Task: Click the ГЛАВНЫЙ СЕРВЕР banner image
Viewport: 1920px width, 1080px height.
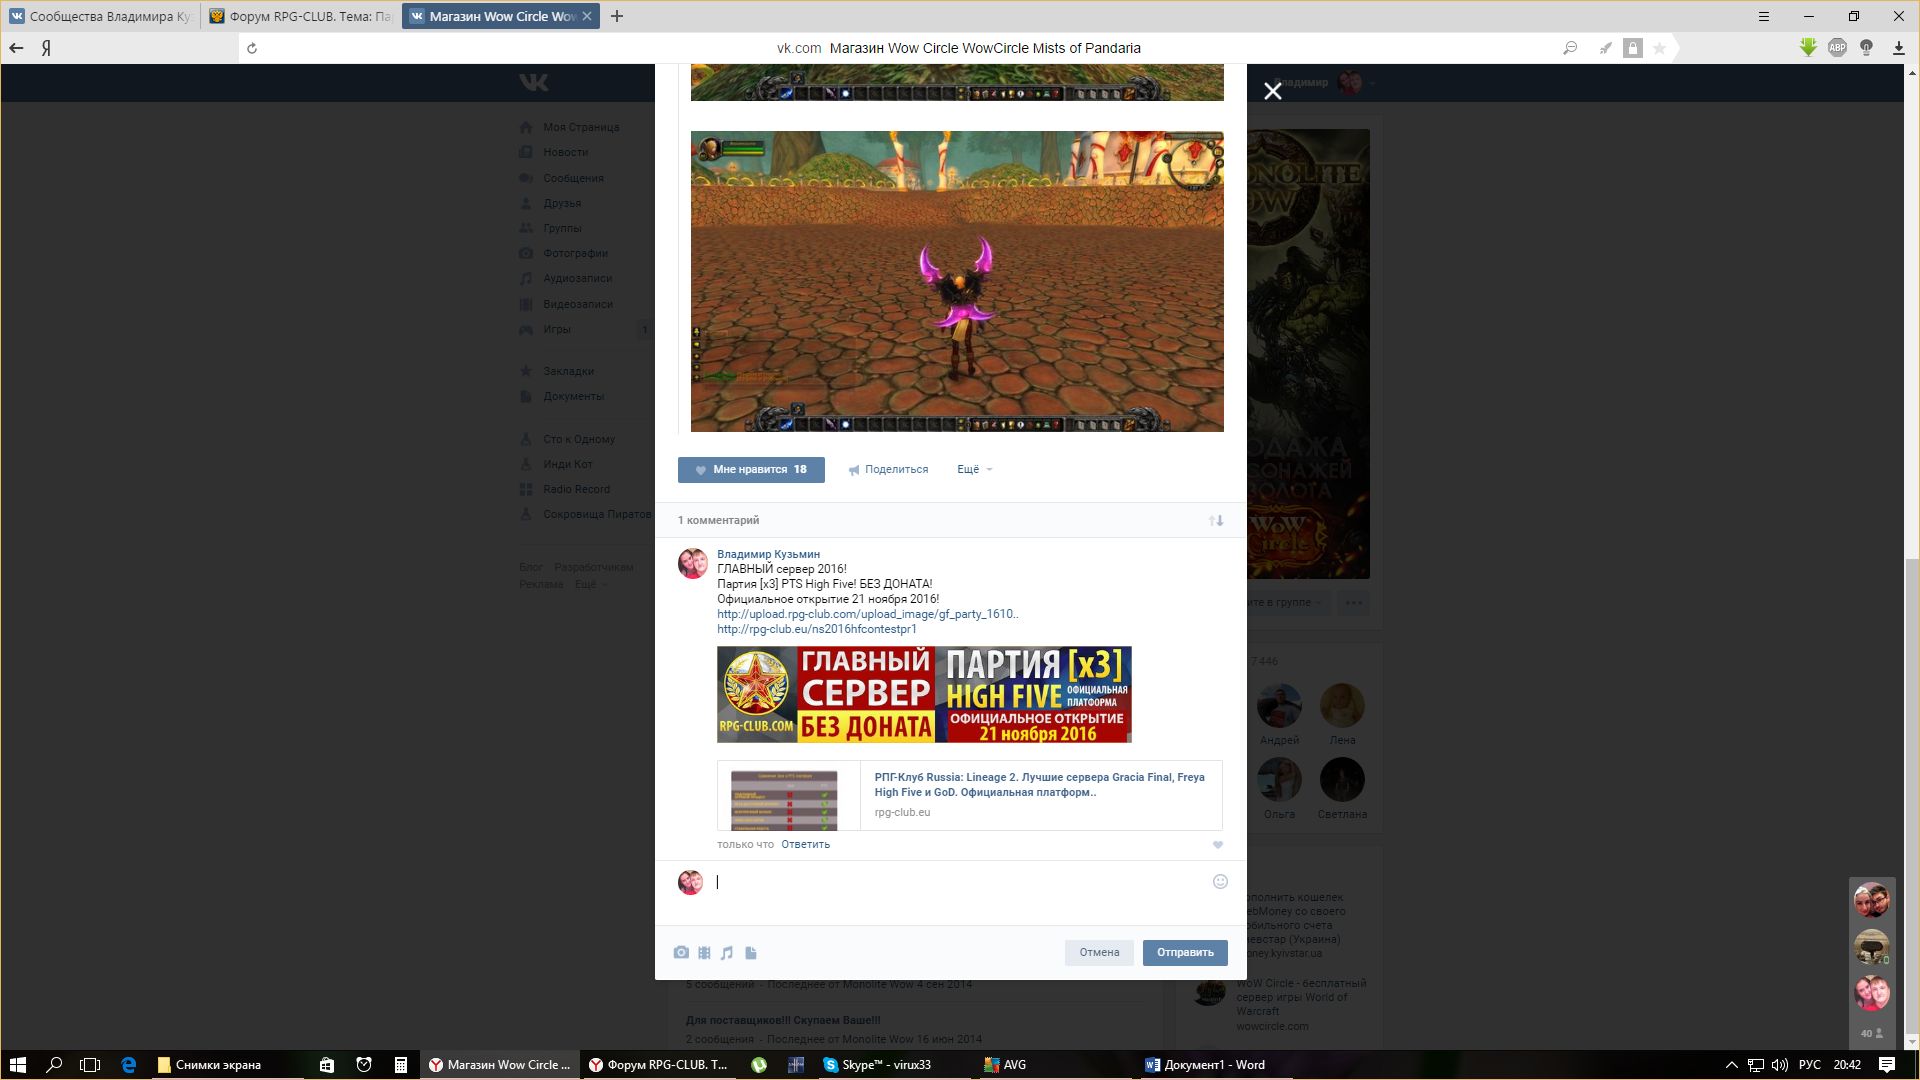Action: (924, 695)
